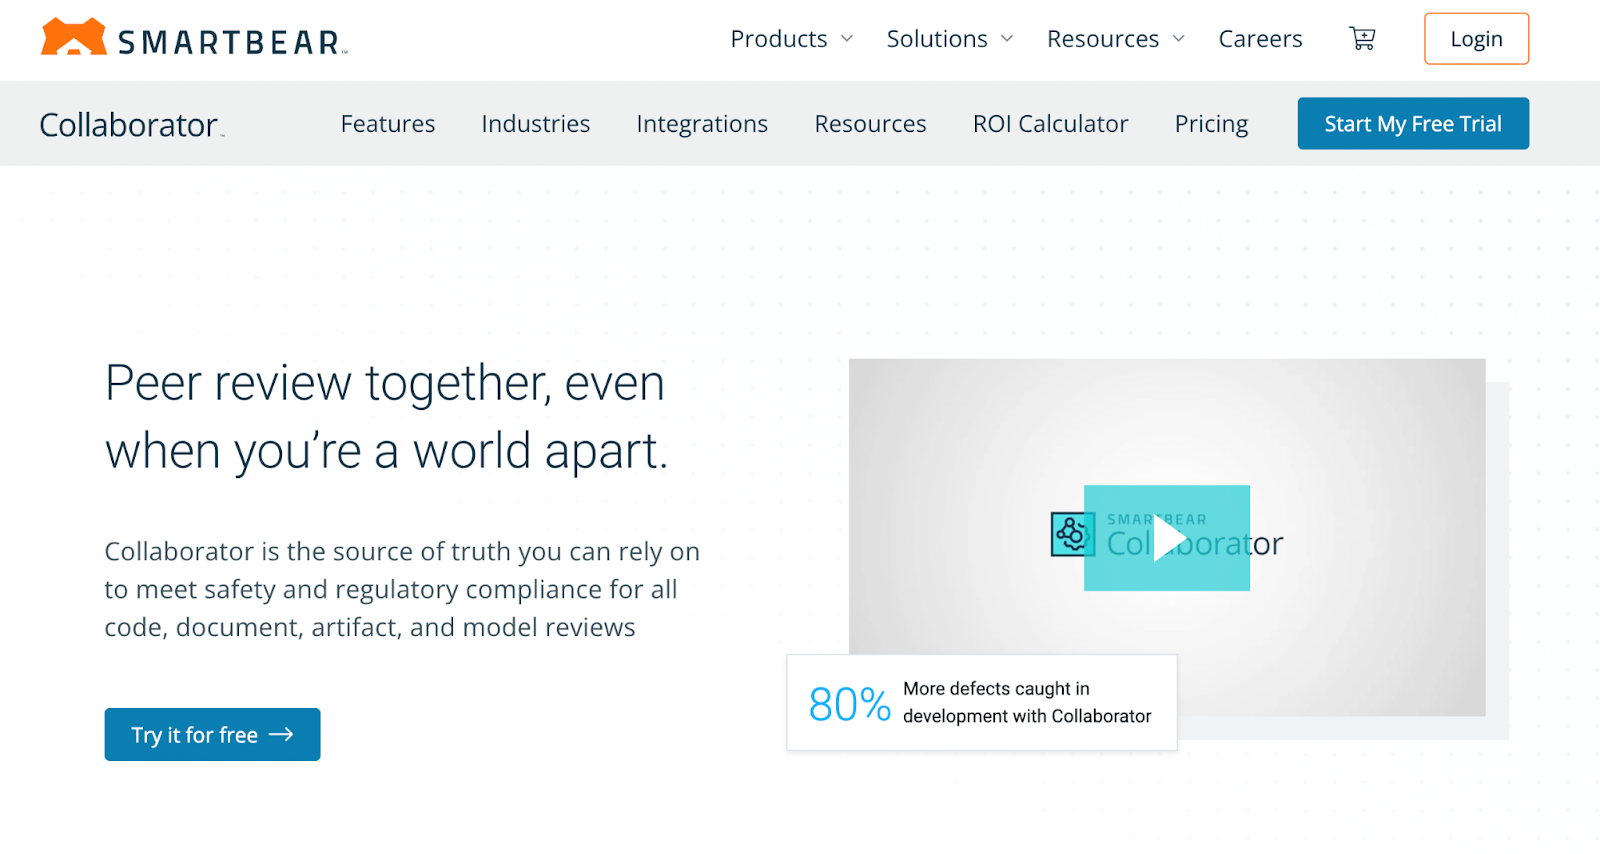Click the SmartBear logo
This screenshot has width=1600, height=854.
[194, 38]
